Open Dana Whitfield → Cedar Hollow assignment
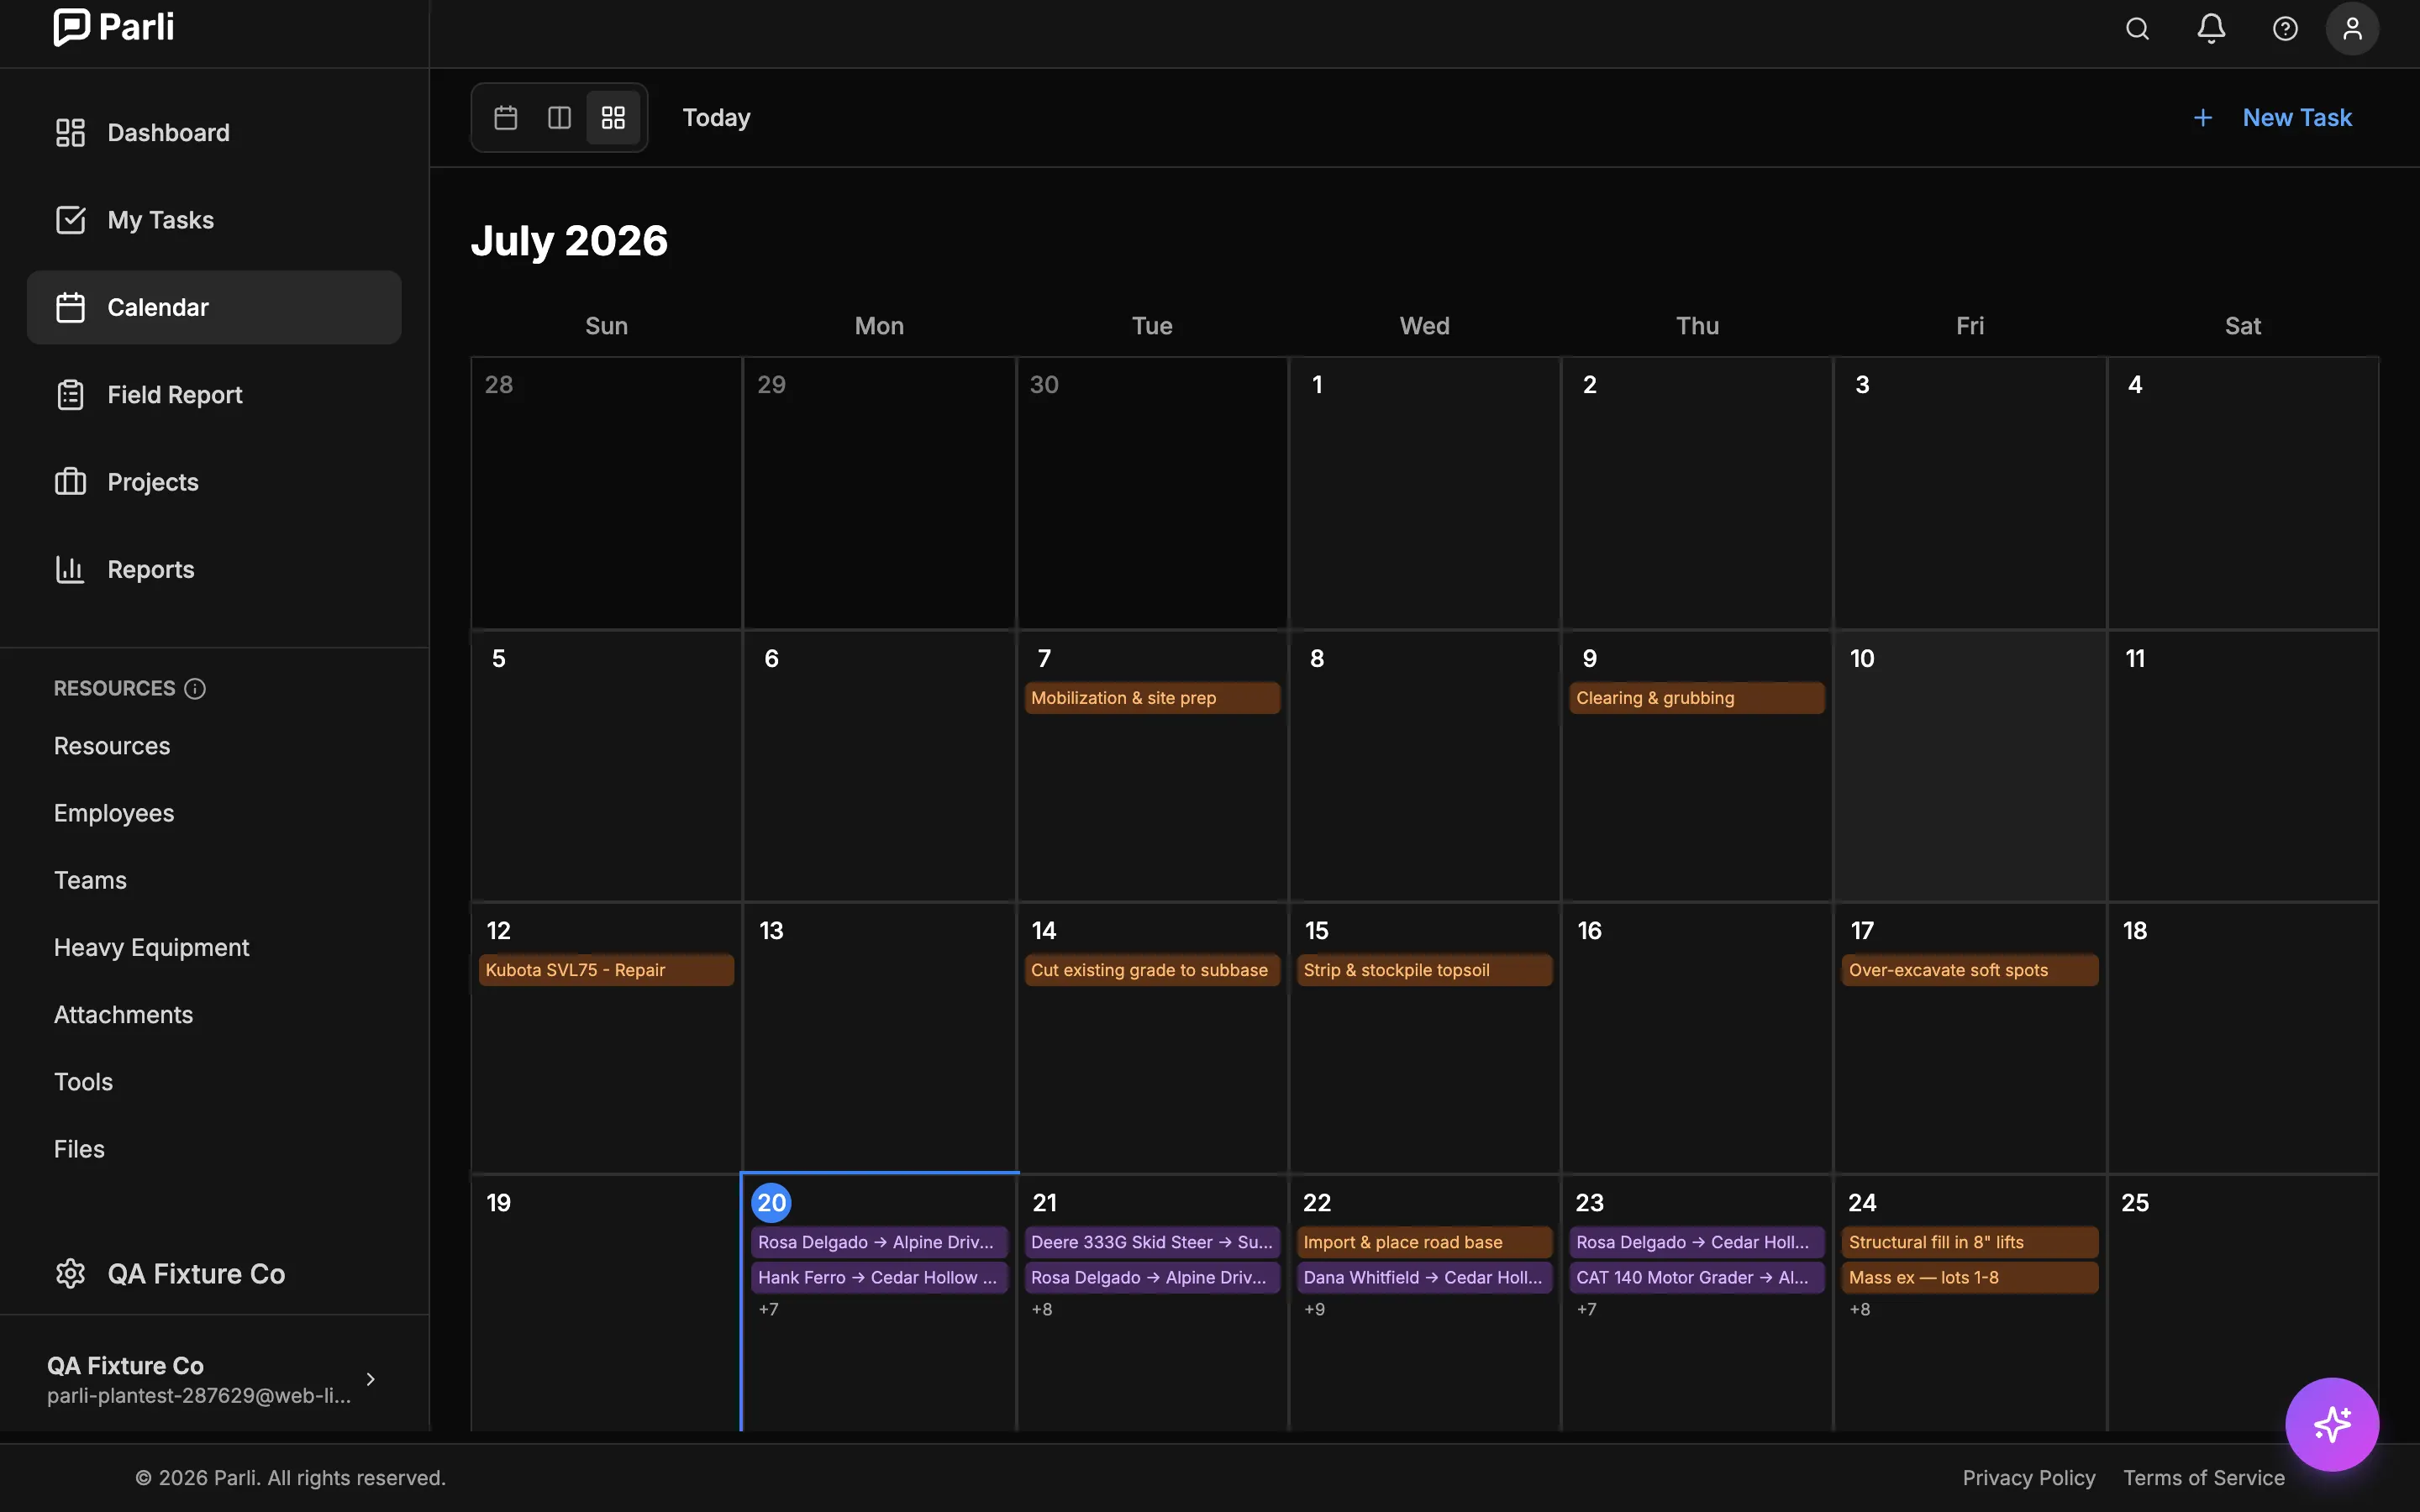Screen dimensions: 2420x1512 click(x=1424, y=1277)
